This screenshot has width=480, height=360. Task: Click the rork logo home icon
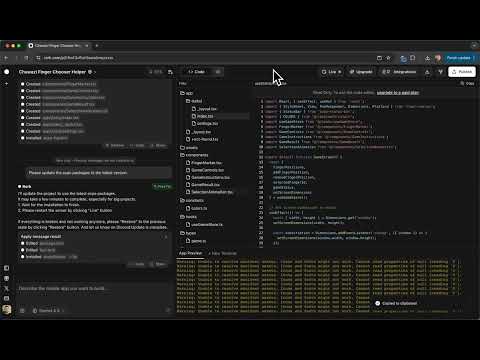point(7,72)
